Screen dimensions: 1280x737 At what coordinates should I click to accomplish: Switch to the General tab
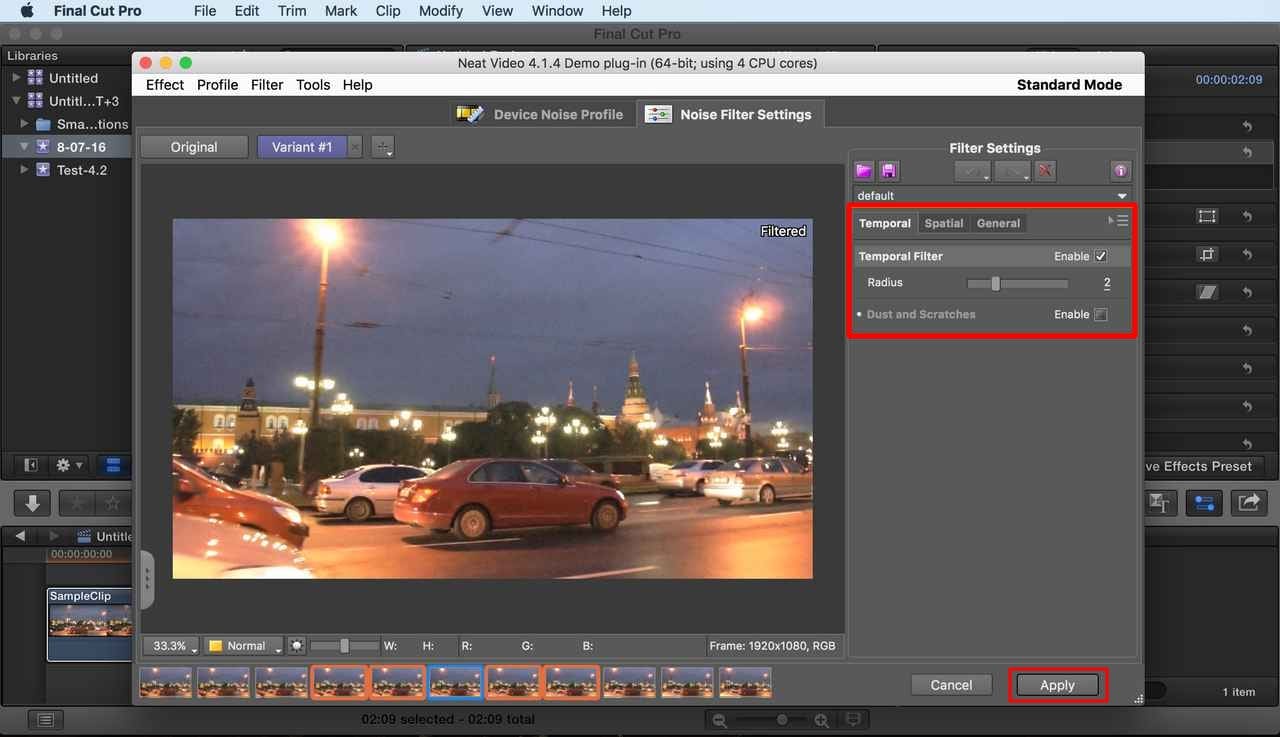tap(998, 223)
